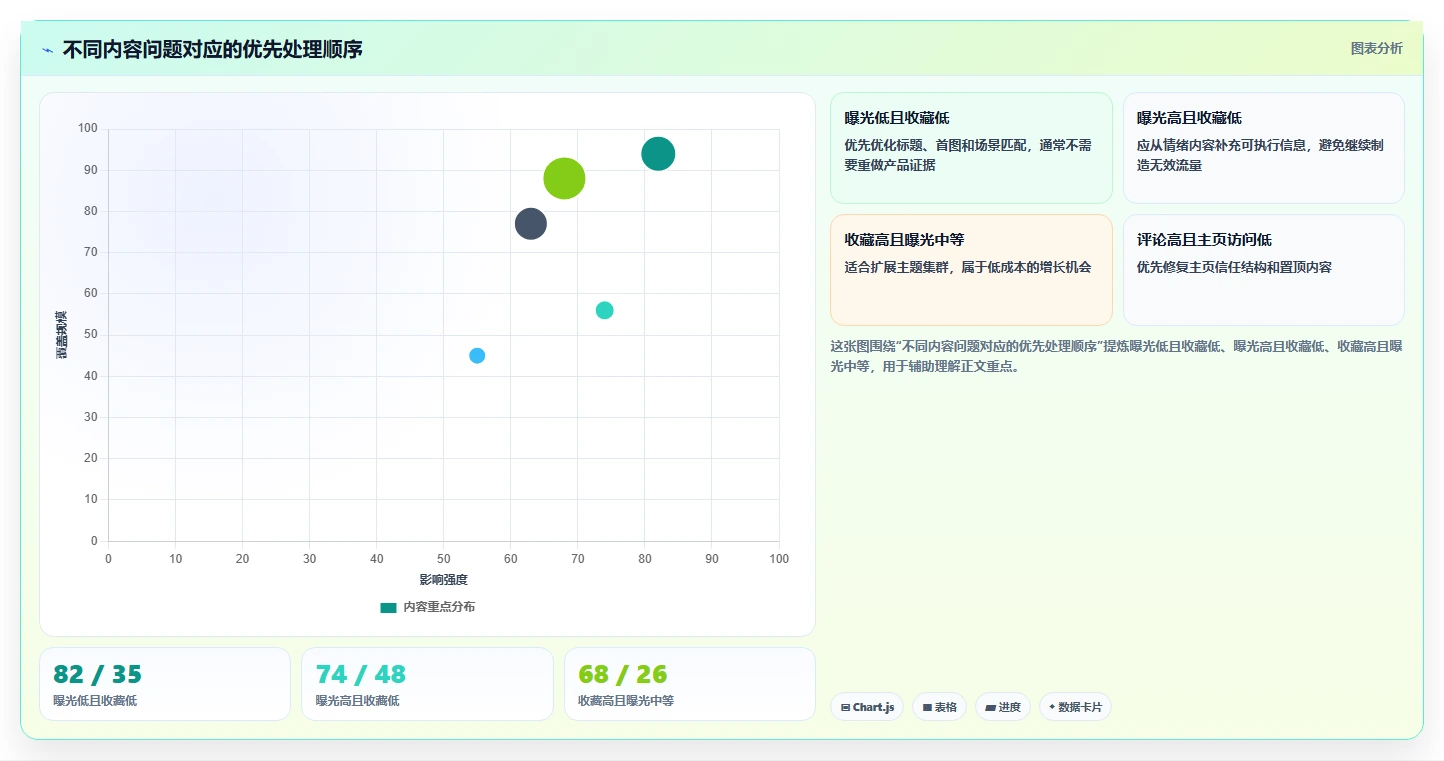
Task: Click the 74 / 48 stat card
Action: (427, 684)
